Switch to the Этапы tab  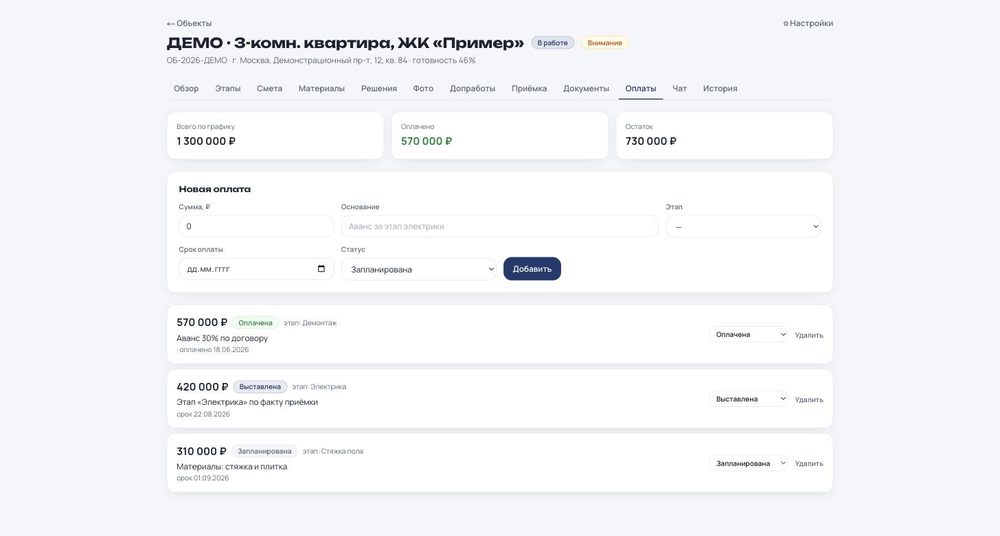tap(228, 89)
